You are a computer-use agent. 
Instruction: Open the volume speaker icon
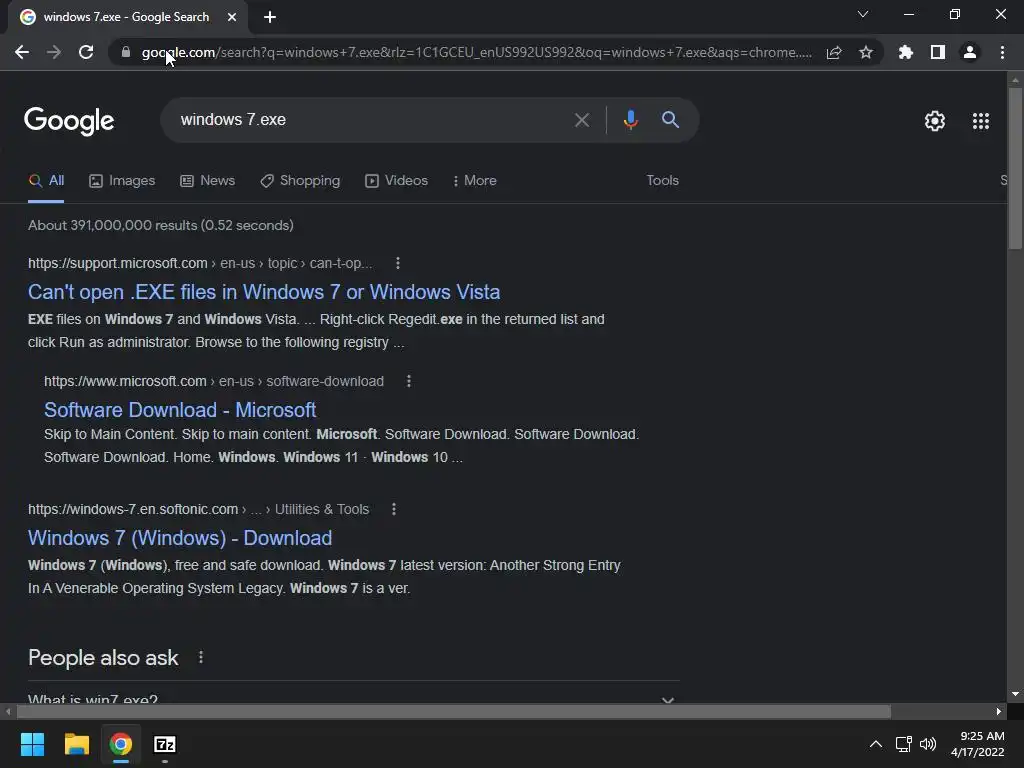[927, 744]
